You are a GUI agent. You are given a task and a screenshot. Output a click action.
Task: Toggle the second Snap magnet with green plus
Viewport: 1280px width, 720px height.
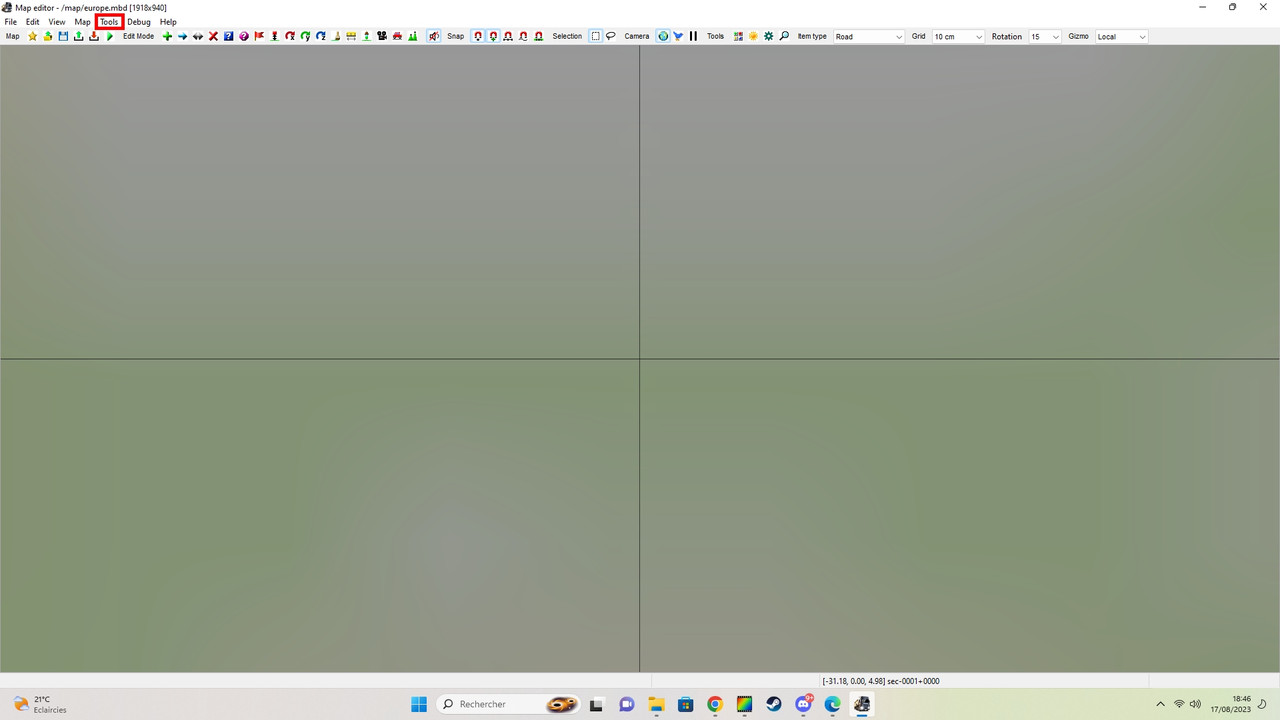click(x=493, y=36)
